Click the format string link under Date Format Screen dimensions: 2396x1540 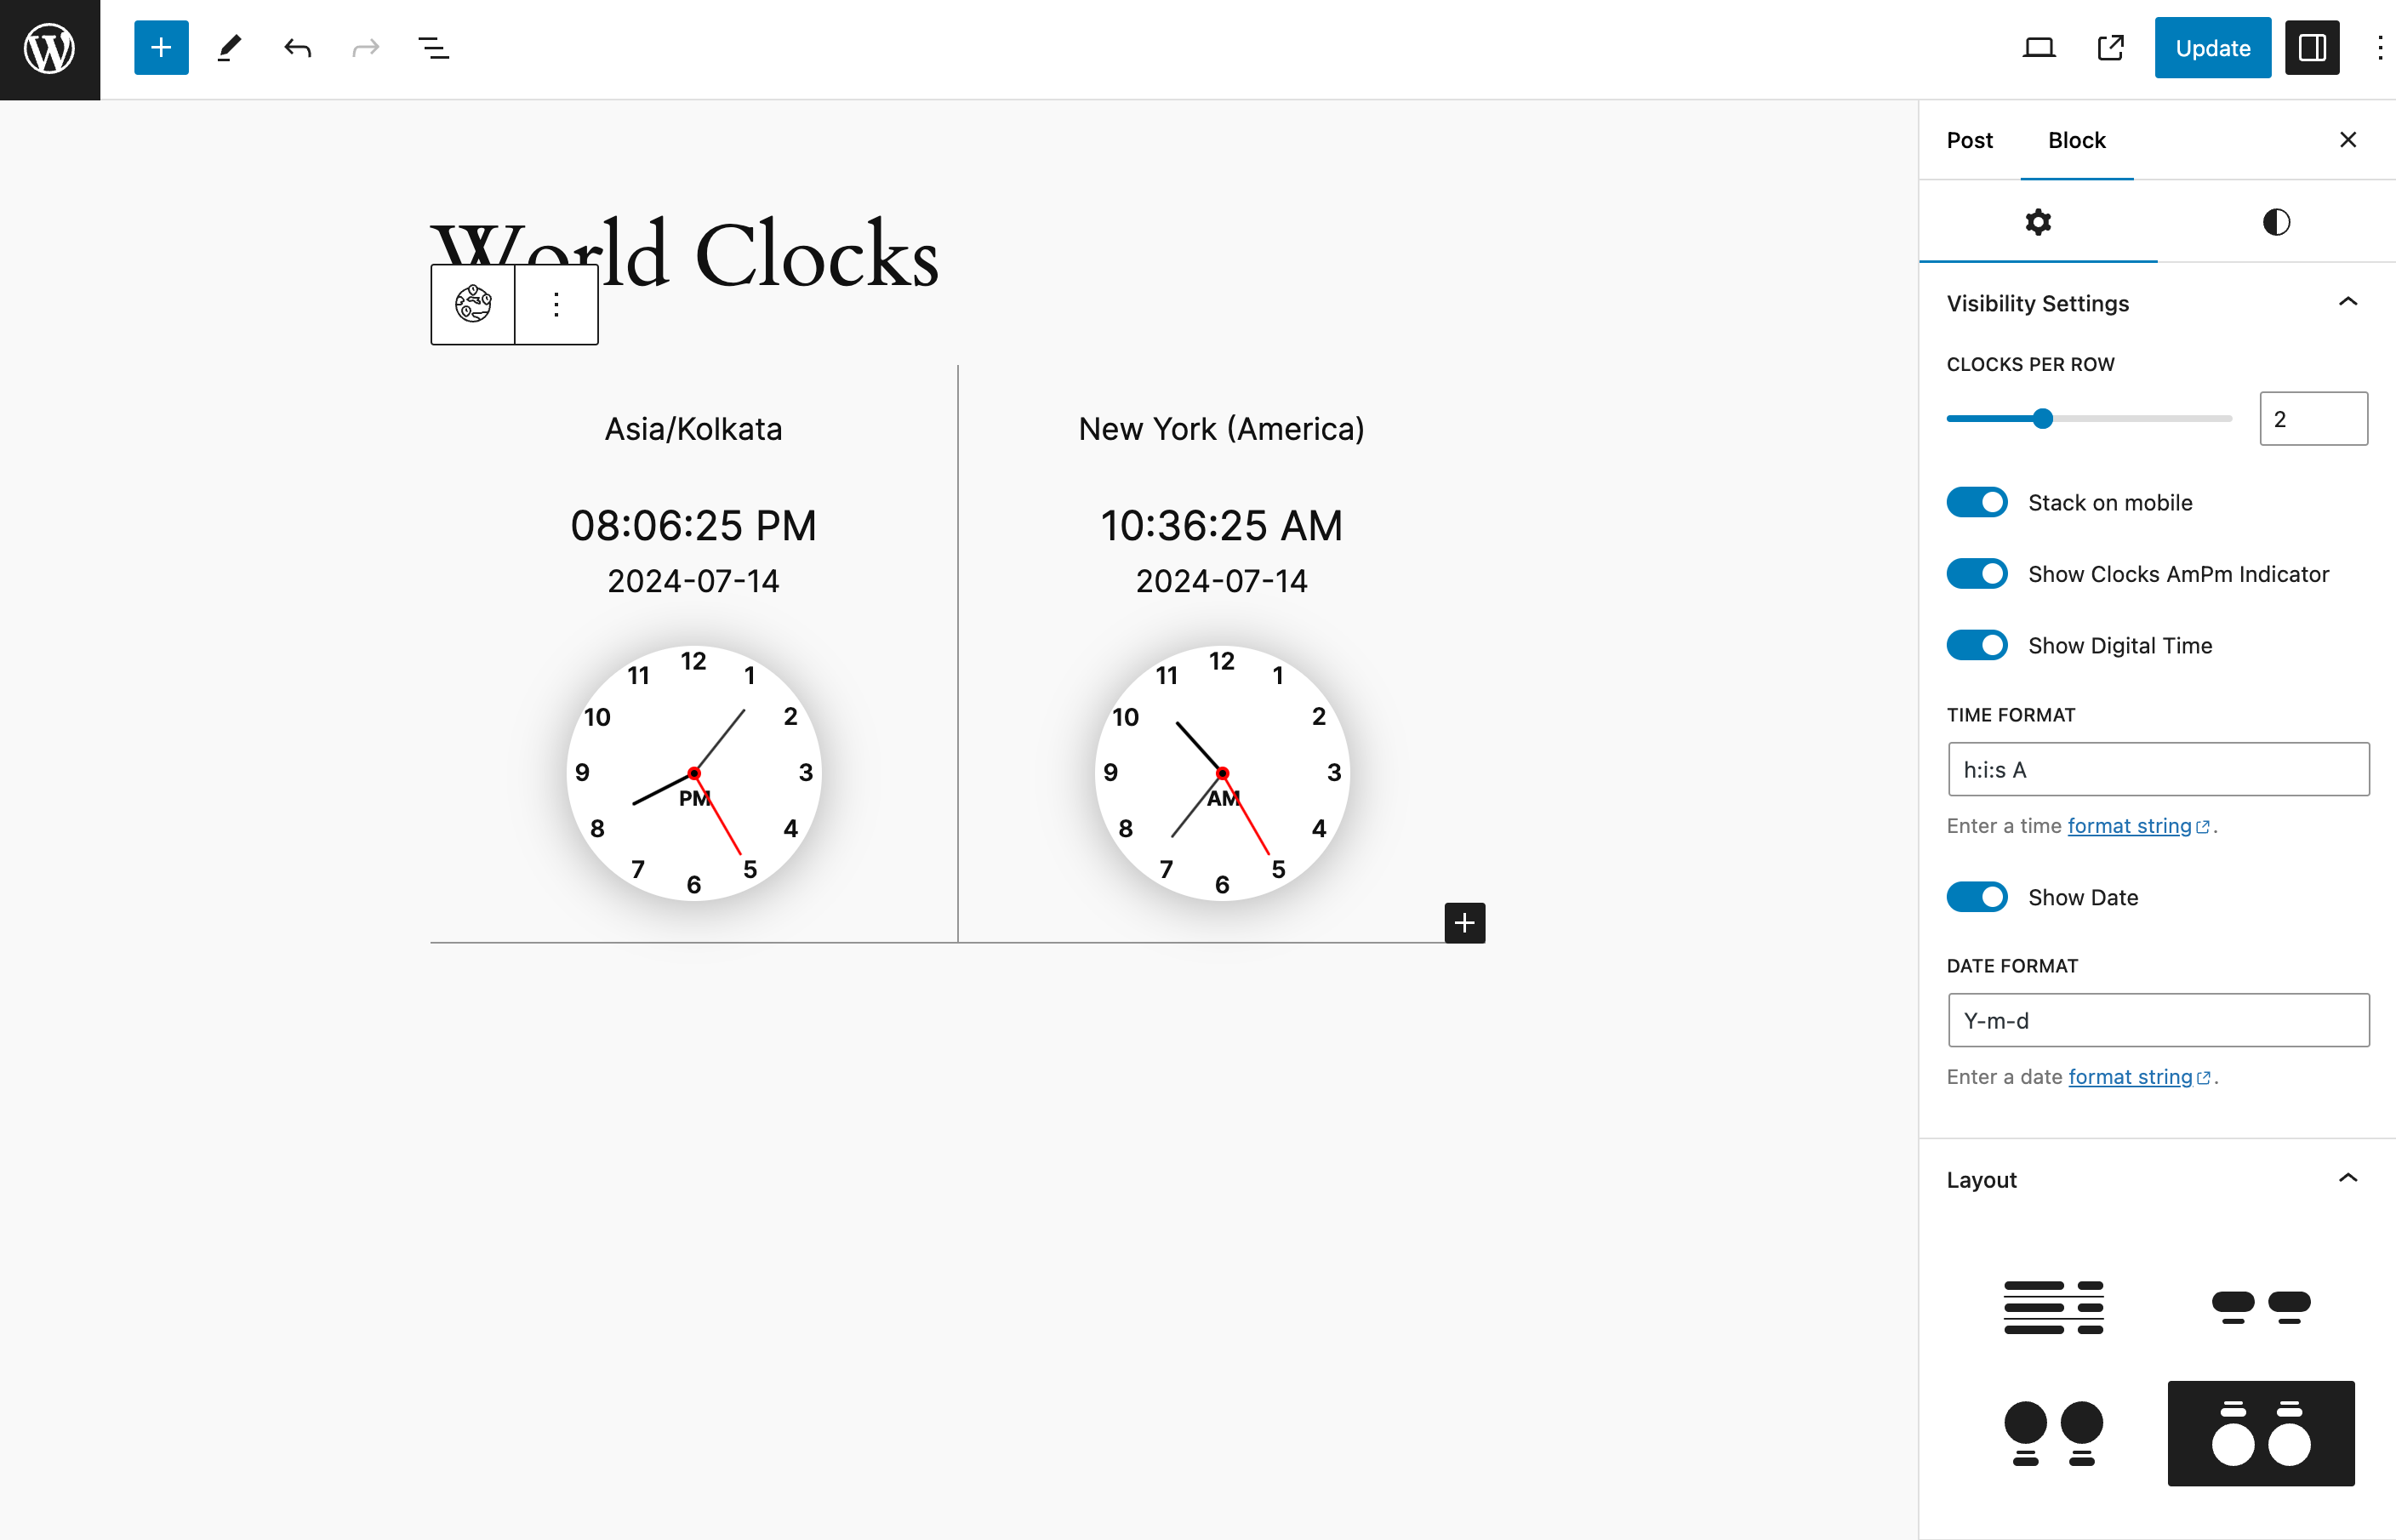2131,1077
